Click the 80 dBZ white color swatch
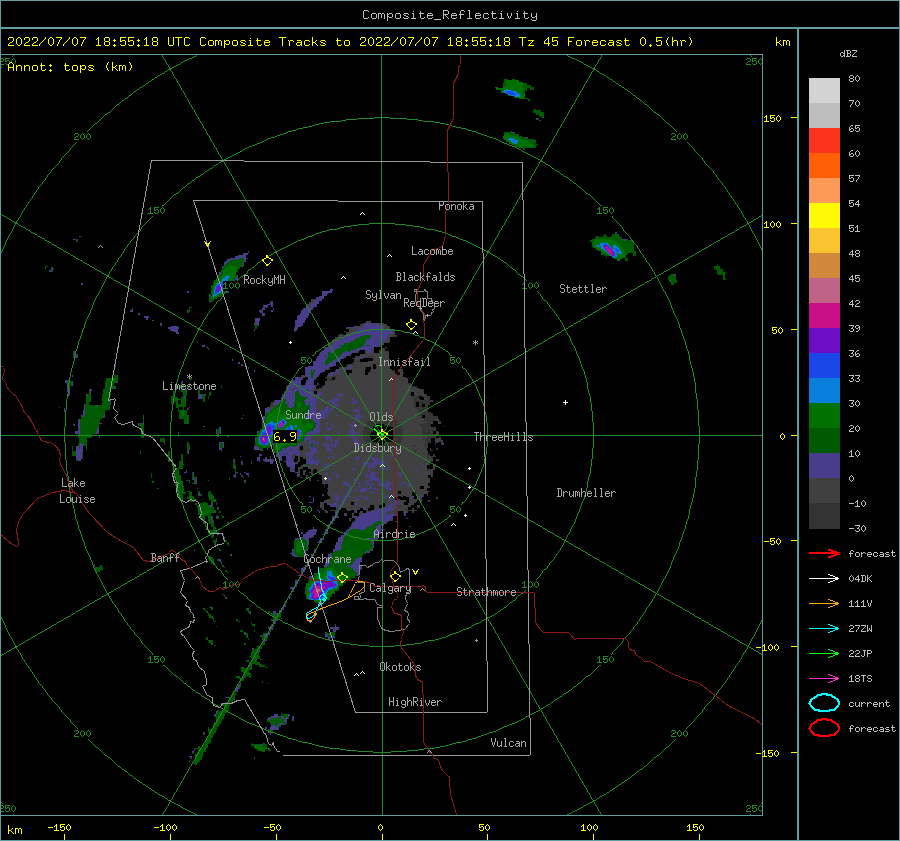900x841 pixels. [824, 90]
